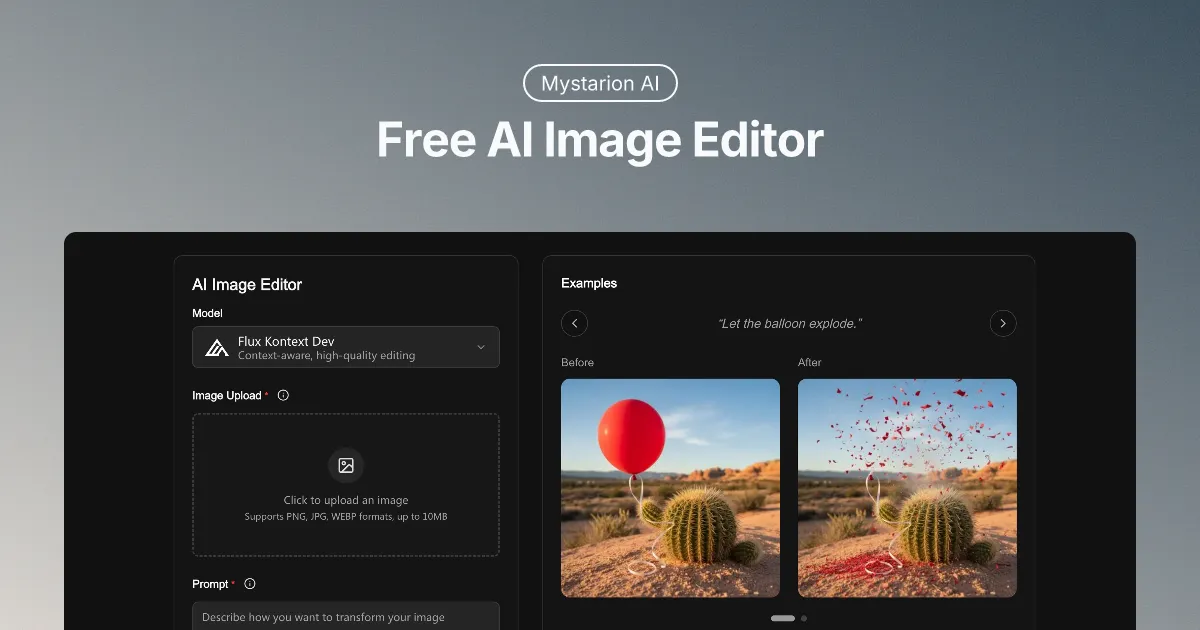
Task: Focus the prompt description text field
Action: coord(345,616)
